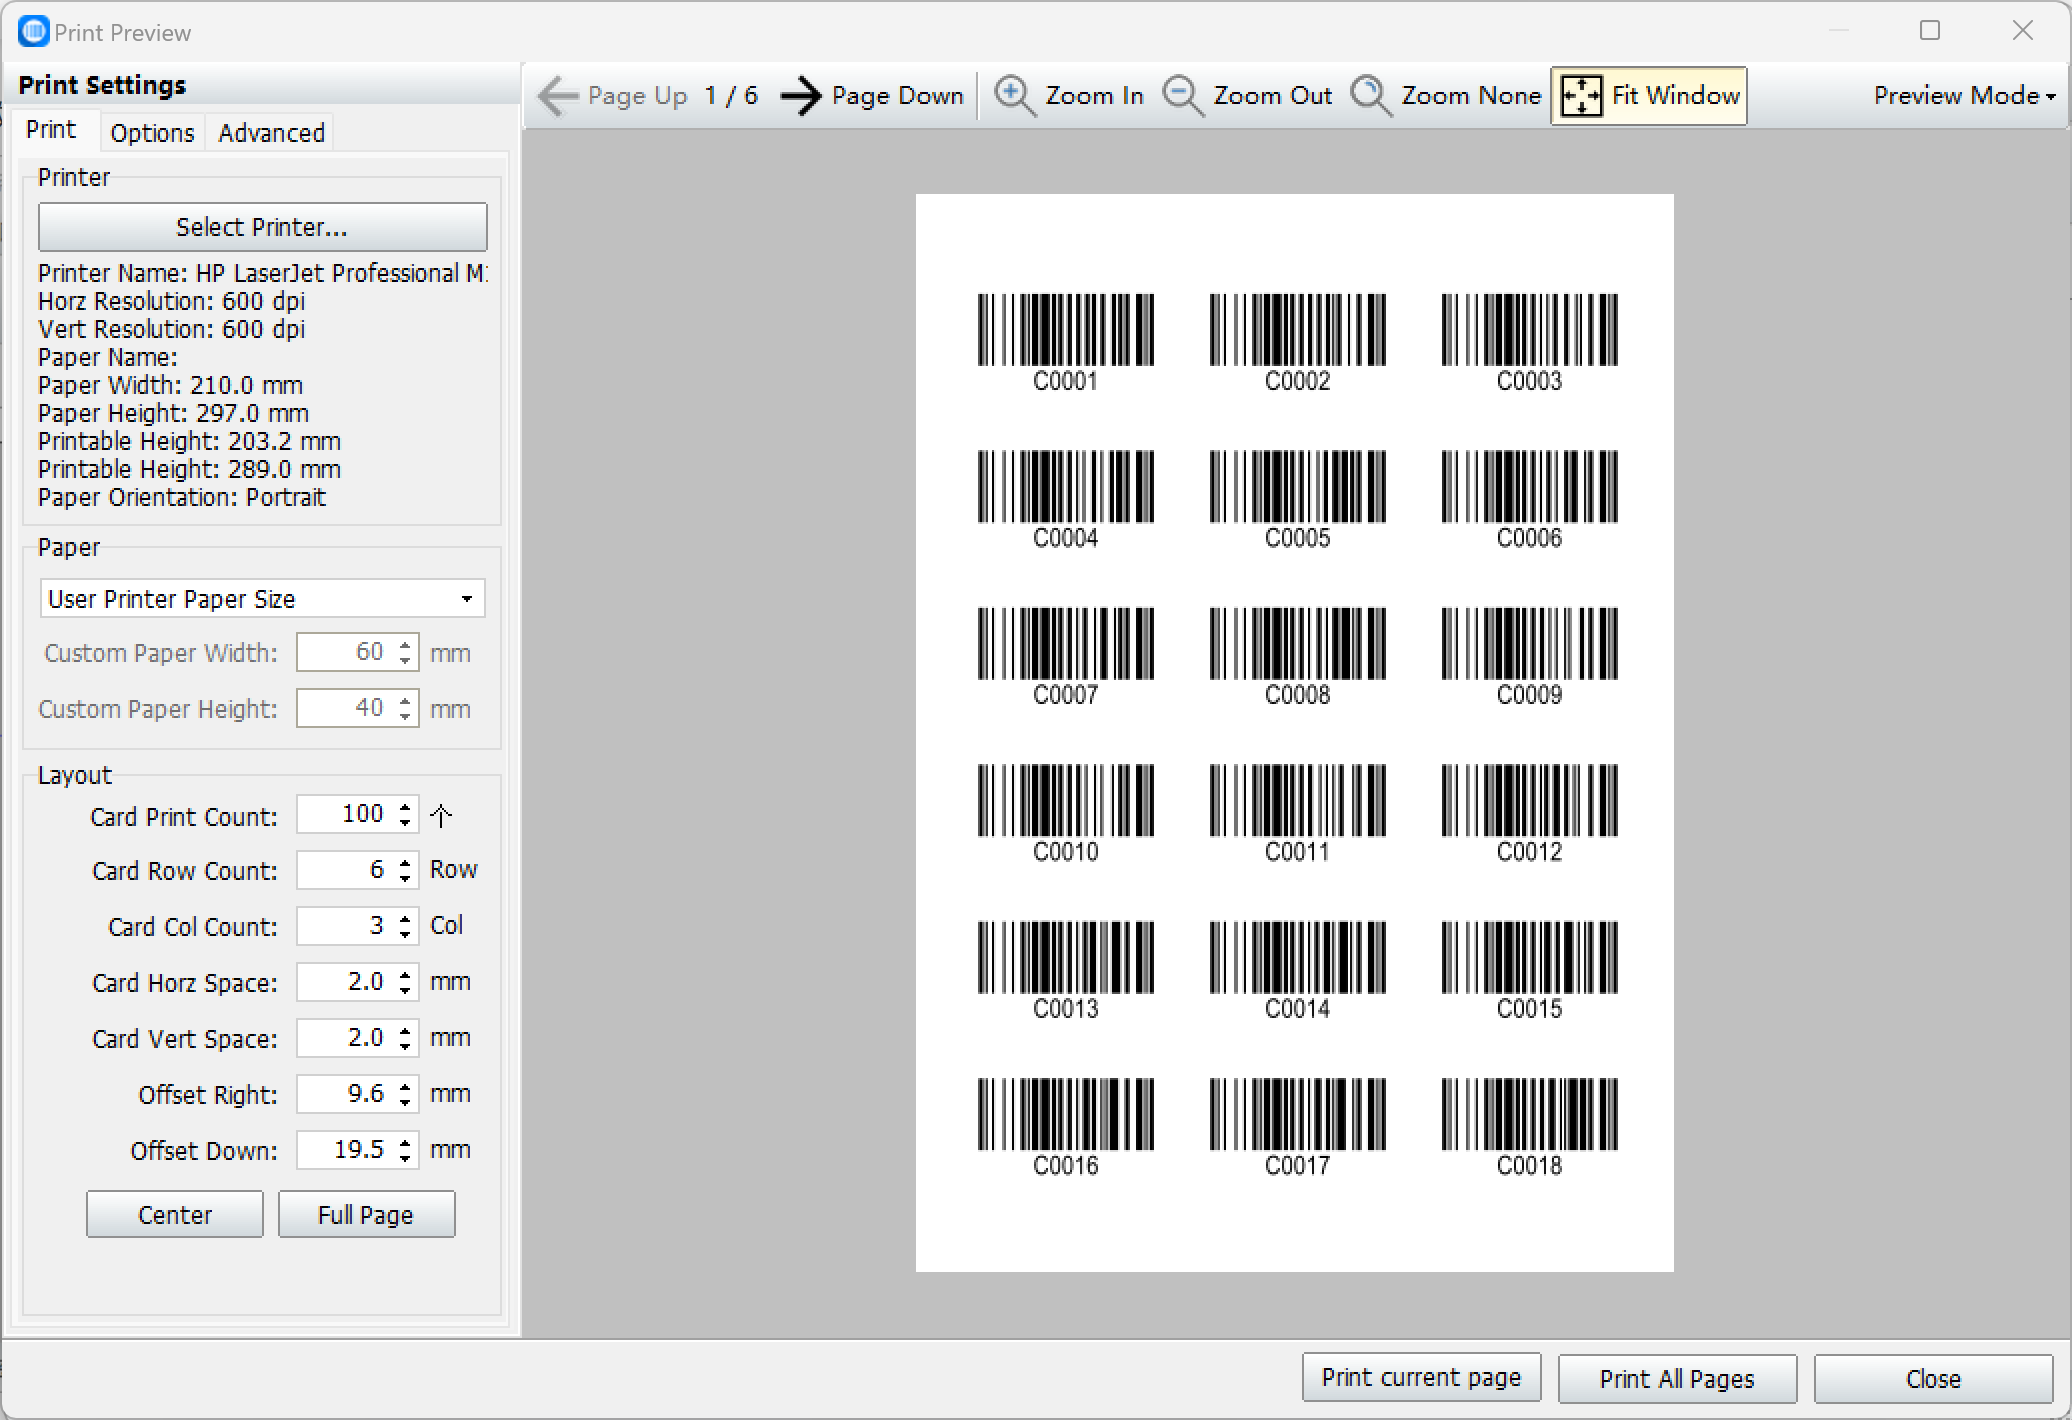This screenshot has width=2072, height=1420.
Task: Click Print All Pages button
Action: pos(1677,1379)
